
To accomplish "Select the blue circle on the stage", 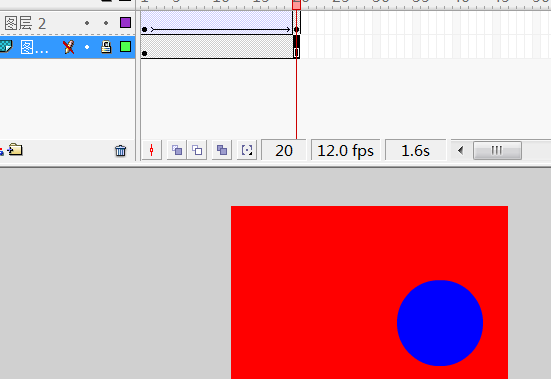I will tap(440, 323).
